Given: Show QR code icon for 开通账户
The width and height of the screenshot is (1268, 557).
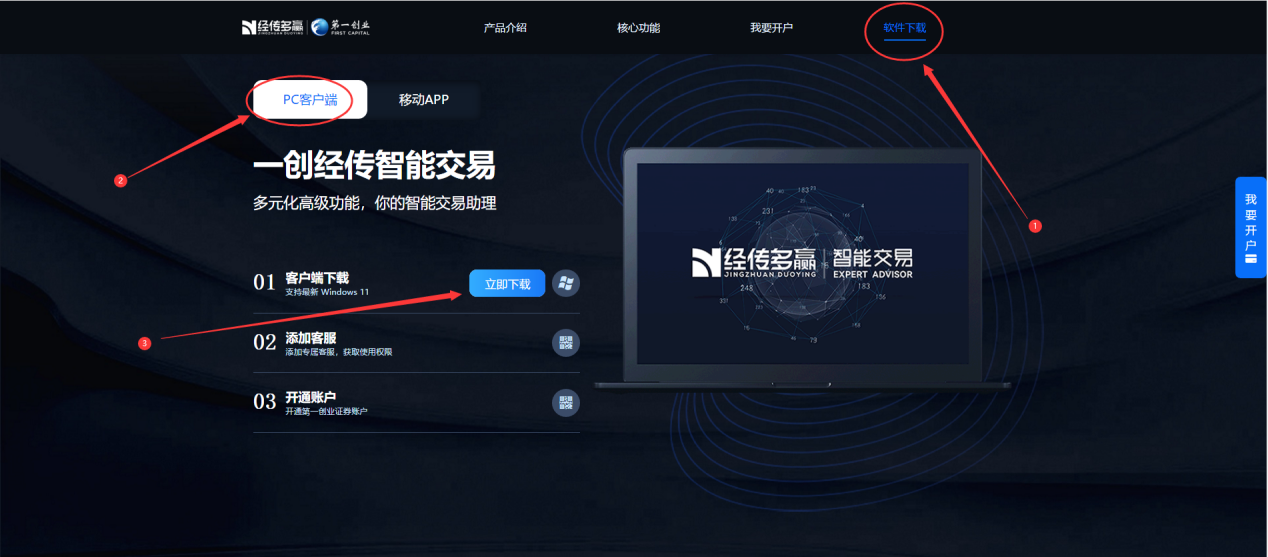Looking at the screenshot, I should (x=566, y=403).
